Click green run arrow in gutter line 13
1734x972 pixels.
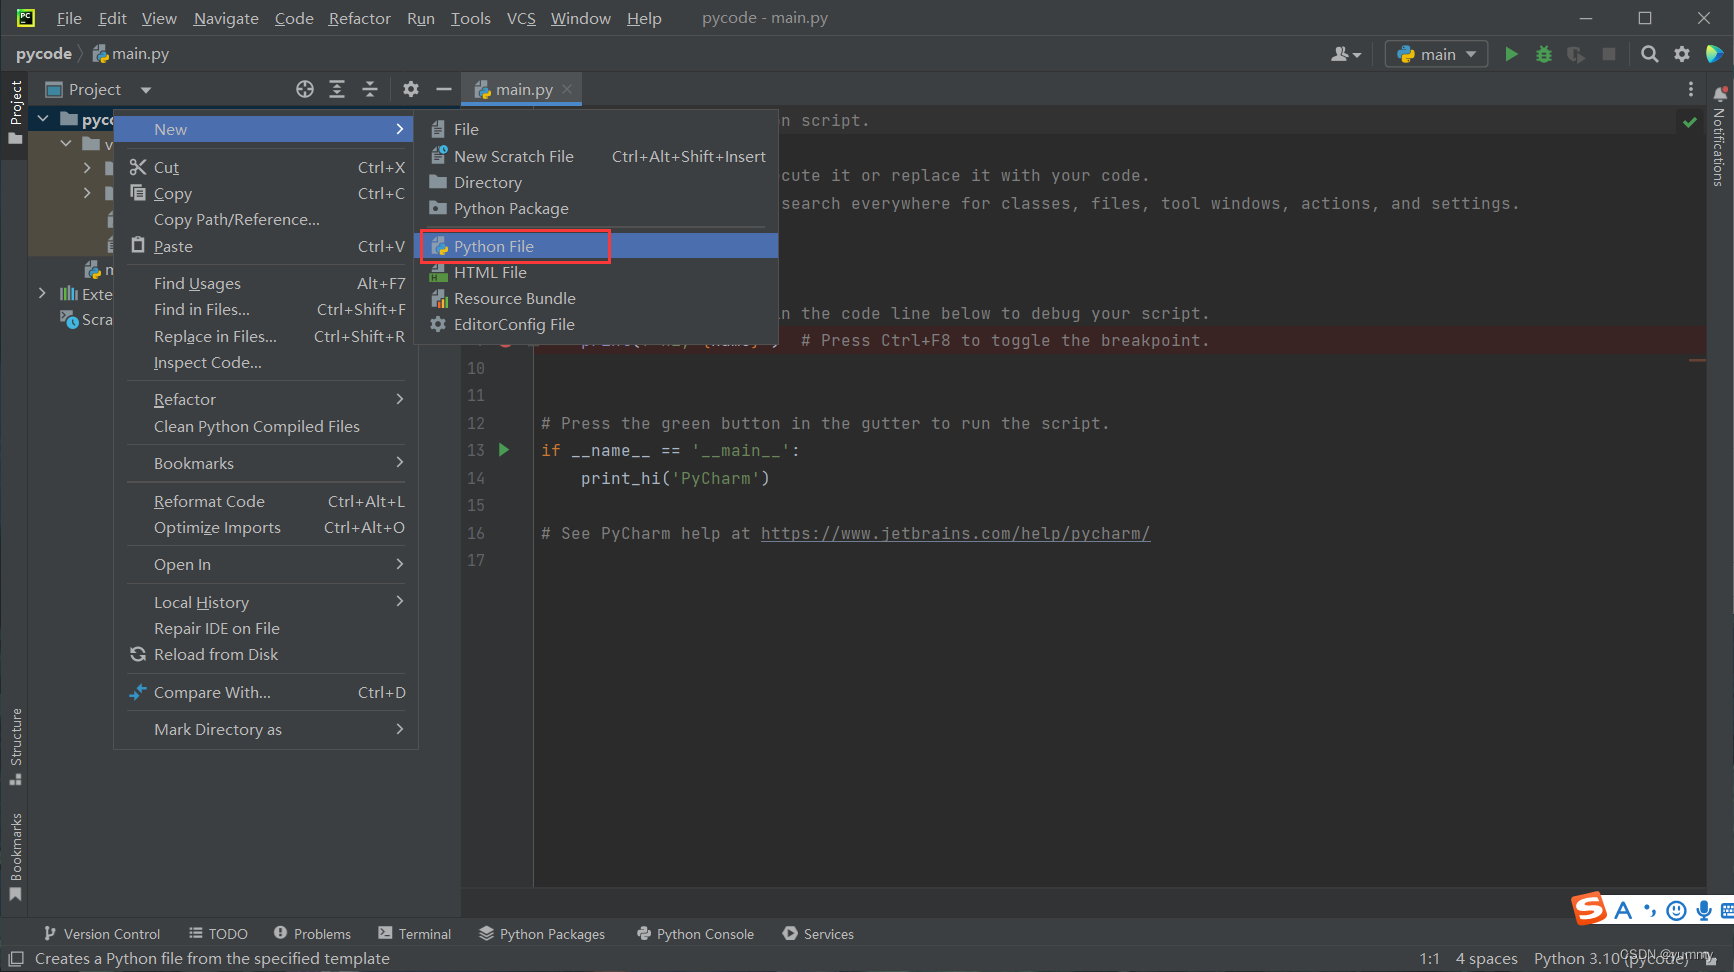[504, 450]
